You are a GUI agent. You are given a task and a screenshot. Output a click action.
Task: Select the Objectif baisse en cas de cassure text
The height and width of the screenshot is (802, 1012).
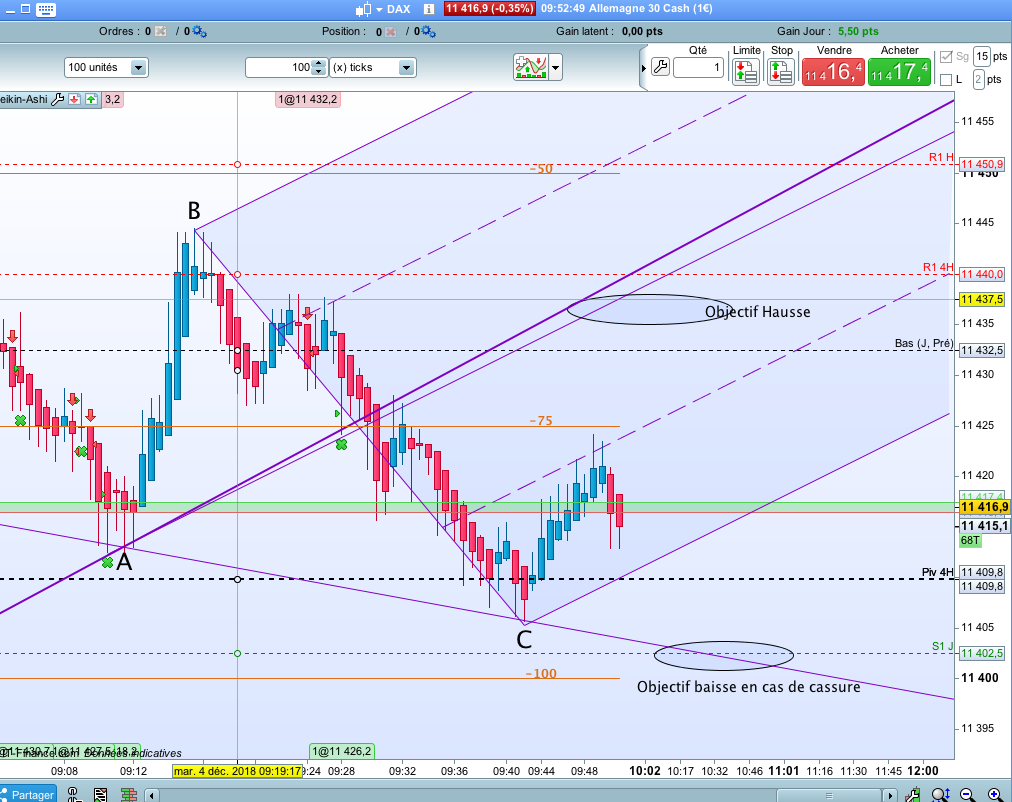(x=748, y=687)
